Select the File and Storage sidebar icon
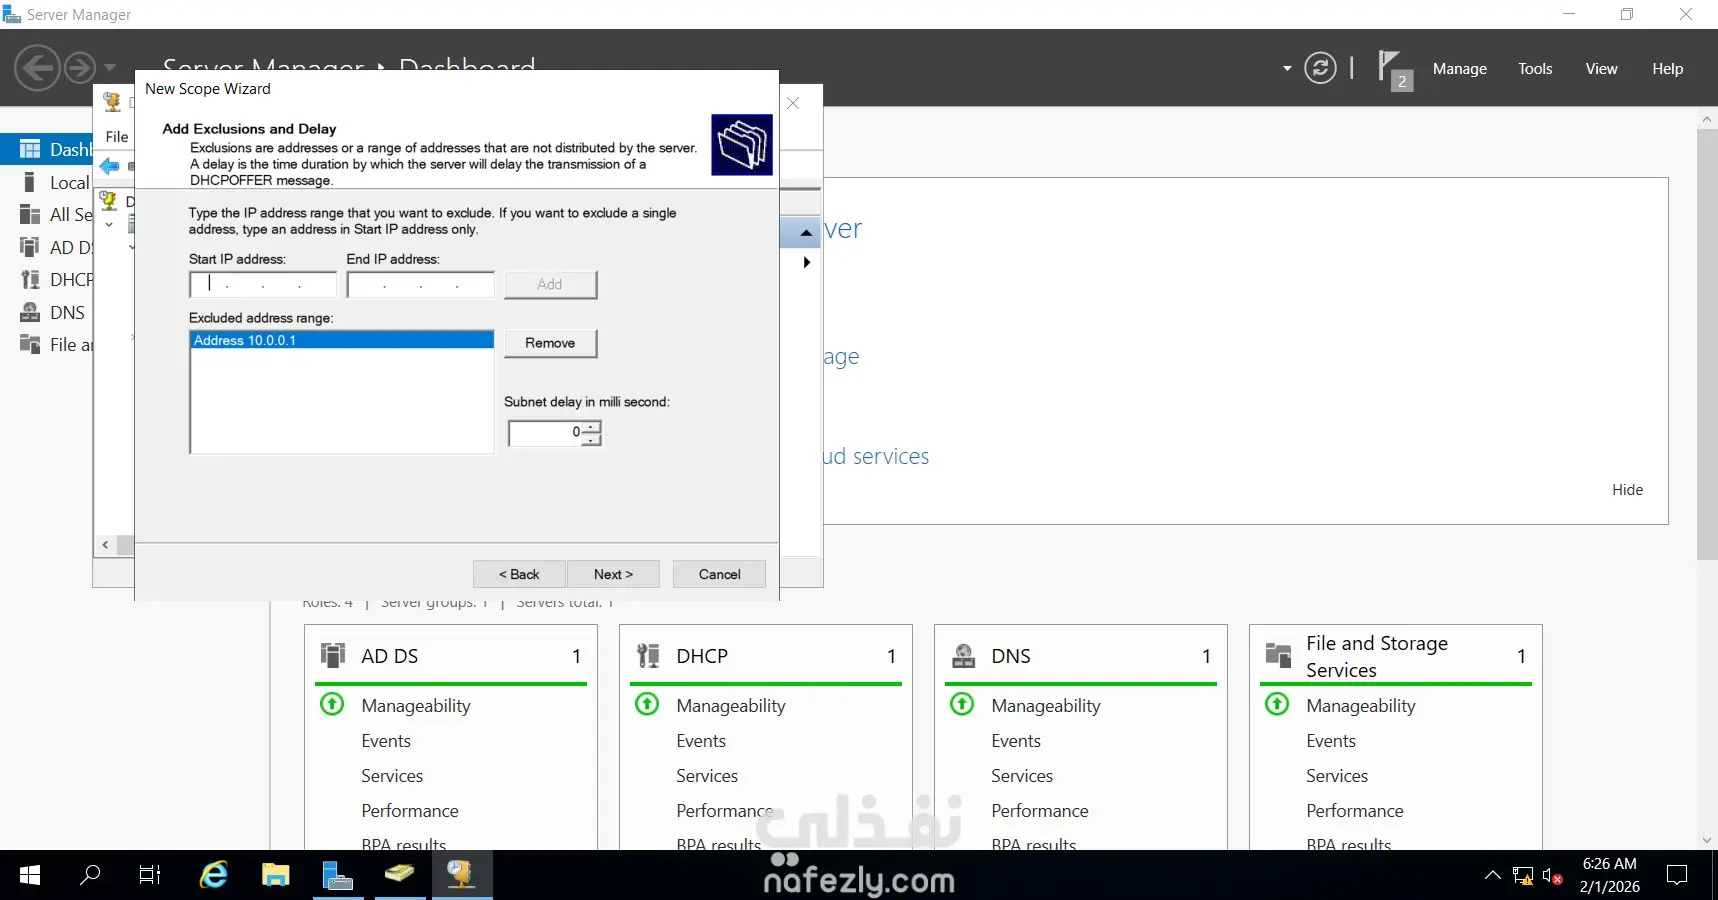This screenshot has width=1718, height=900. pyautogui.click(x=30, y=344)
